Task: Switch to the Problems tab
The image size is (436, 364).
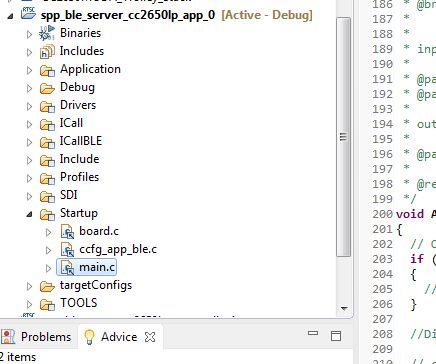Action: point(36,337)
